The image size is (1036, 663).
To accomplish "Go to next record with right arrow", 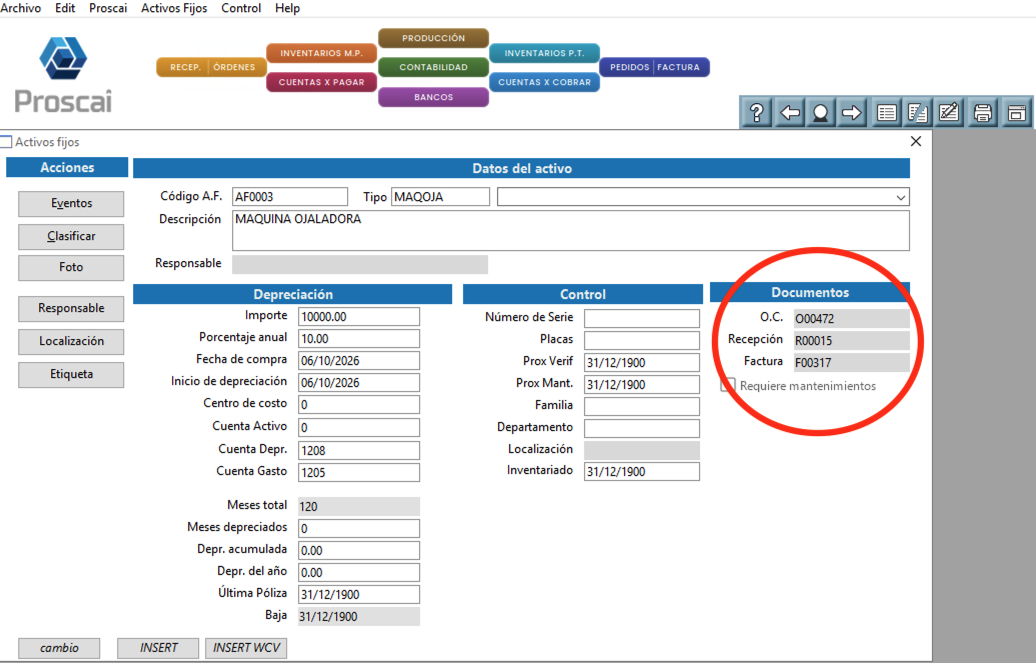I will (852, 112).
